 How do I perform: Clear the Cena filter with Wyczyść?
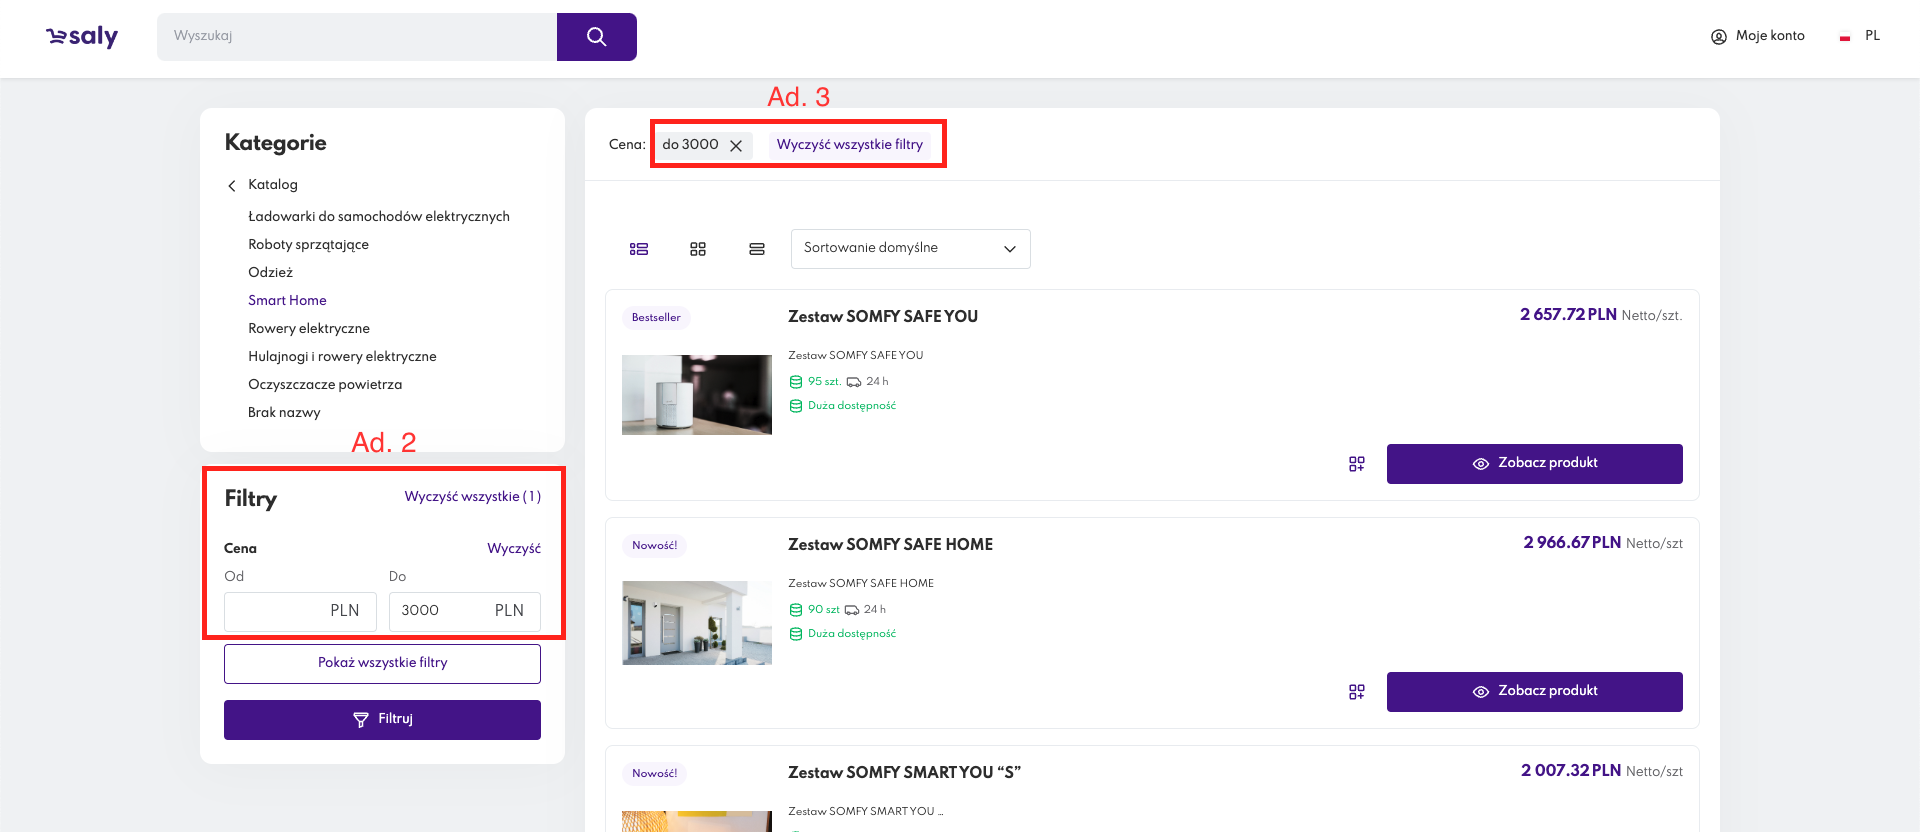[513, 549]
